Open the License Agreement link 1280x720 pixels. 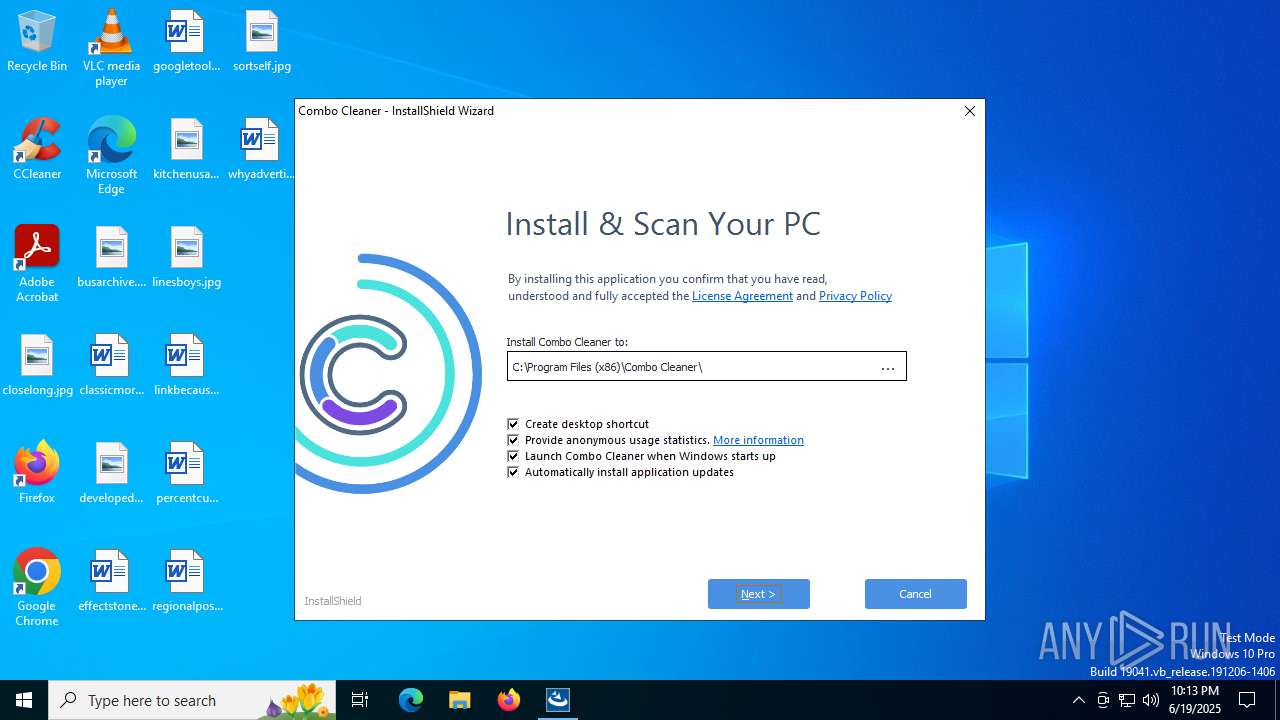pos(742,296)
